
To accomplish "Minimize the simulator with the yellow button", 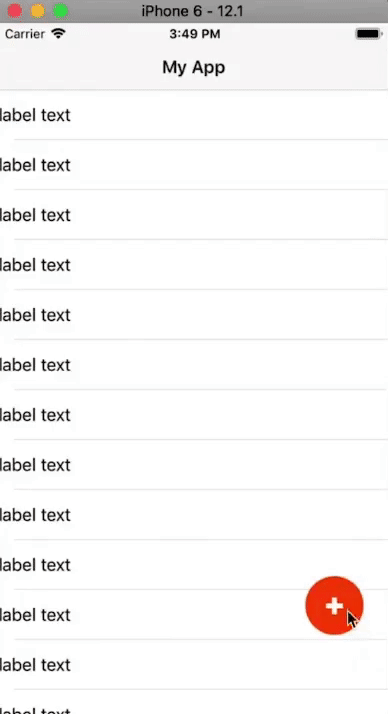I will (x=38, y=11).
